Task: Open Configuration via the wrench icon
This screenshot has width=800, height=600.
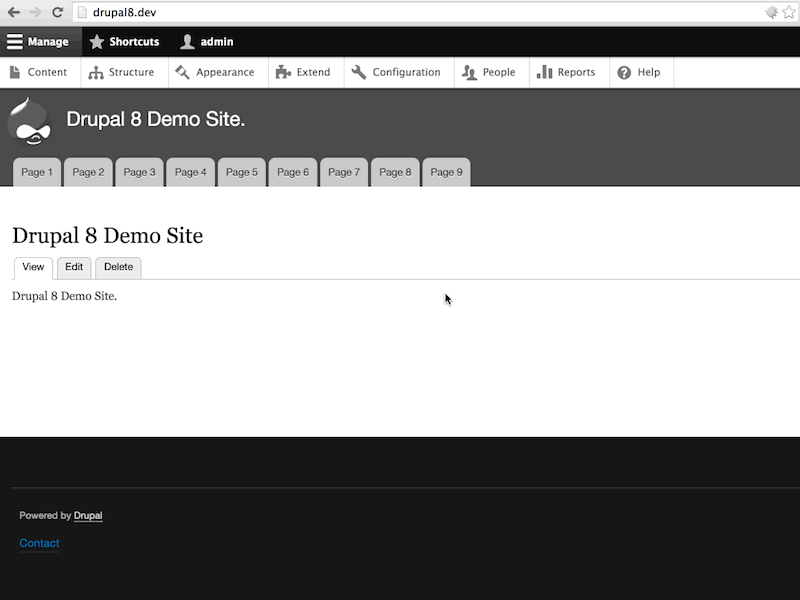Action: tap(357, 71)
